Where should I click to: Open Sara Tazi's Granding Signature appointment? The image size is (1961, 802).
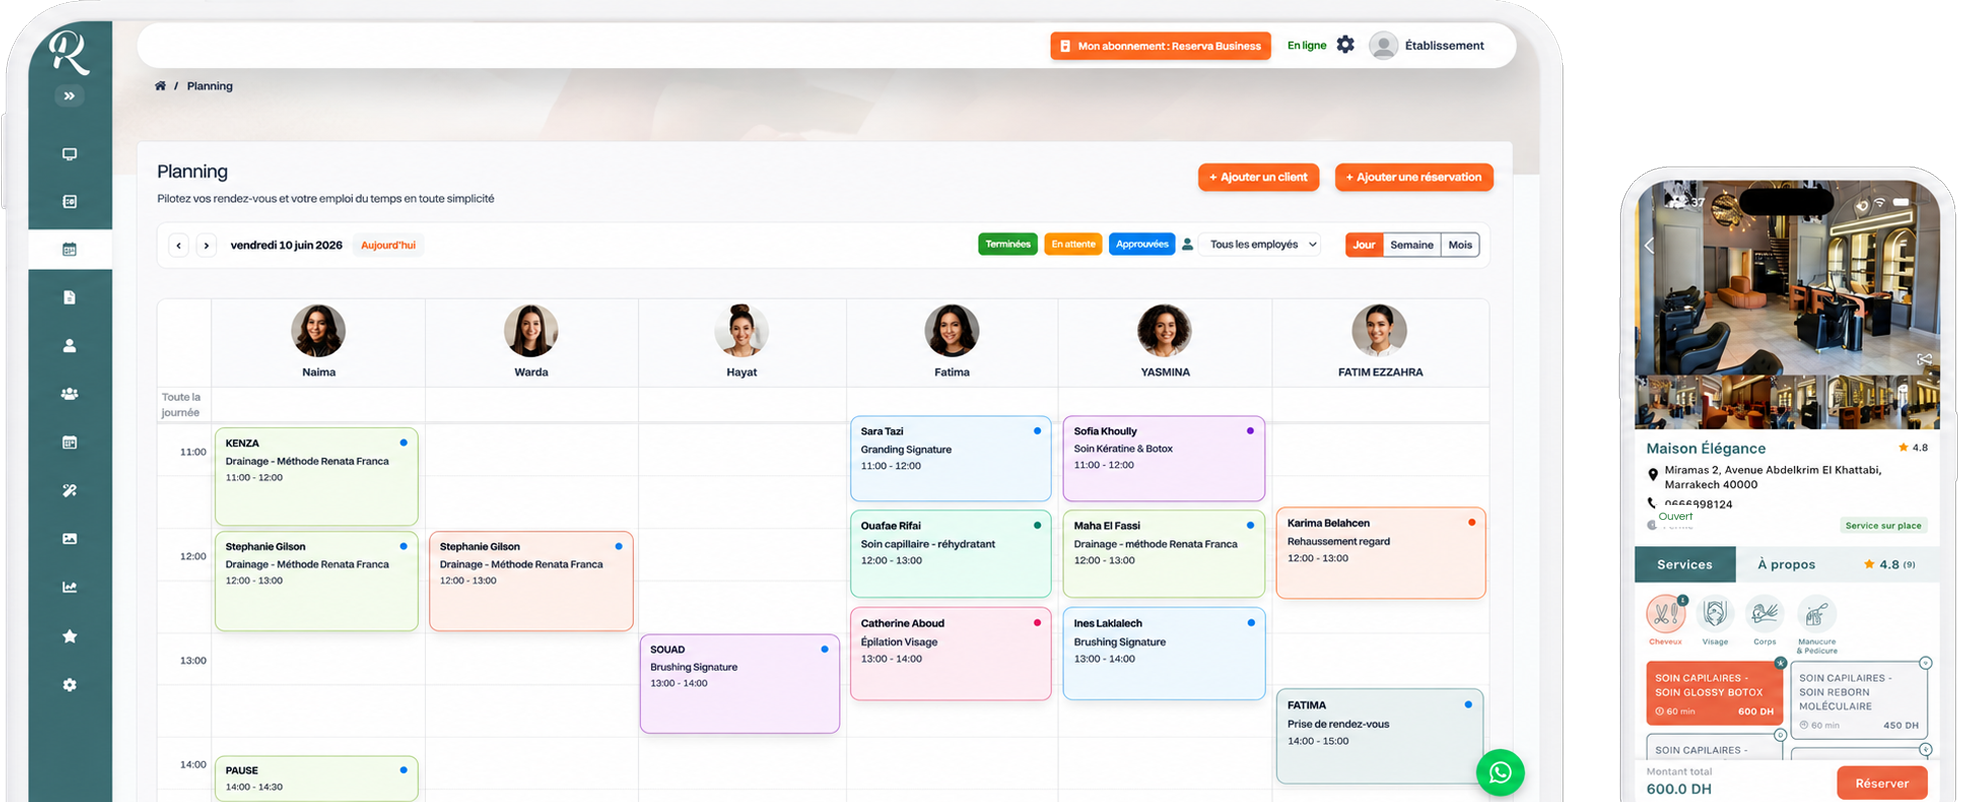(950, 458)
